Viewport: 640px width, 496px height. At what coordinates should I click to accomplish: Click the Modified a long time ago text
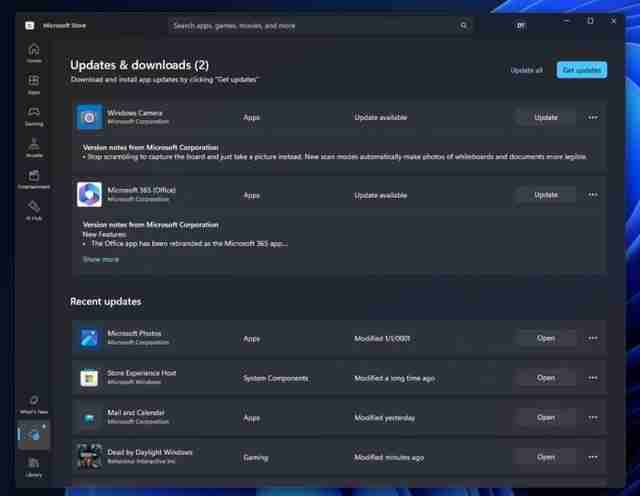coord(394,379)
